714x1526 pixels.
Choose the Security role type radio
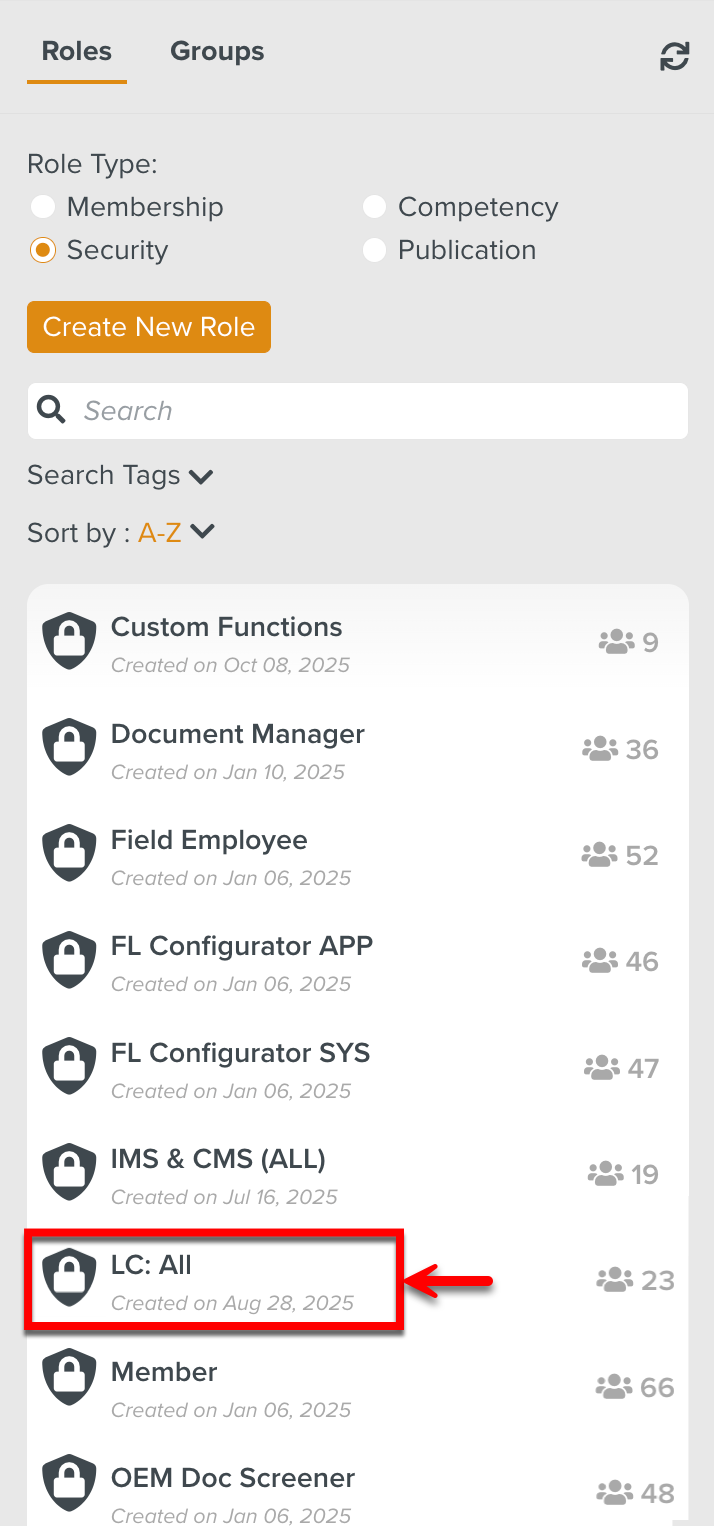(x=42, y=250)
